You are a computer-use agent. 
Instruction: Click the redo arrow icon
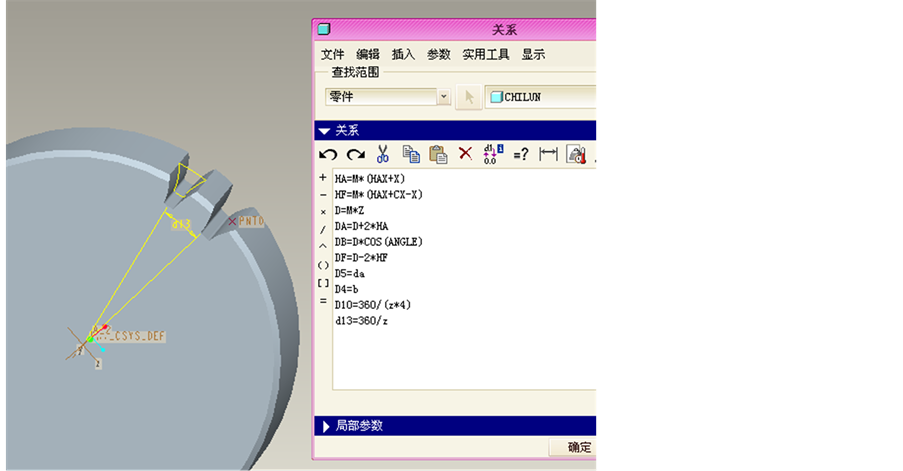coord(355,154)
